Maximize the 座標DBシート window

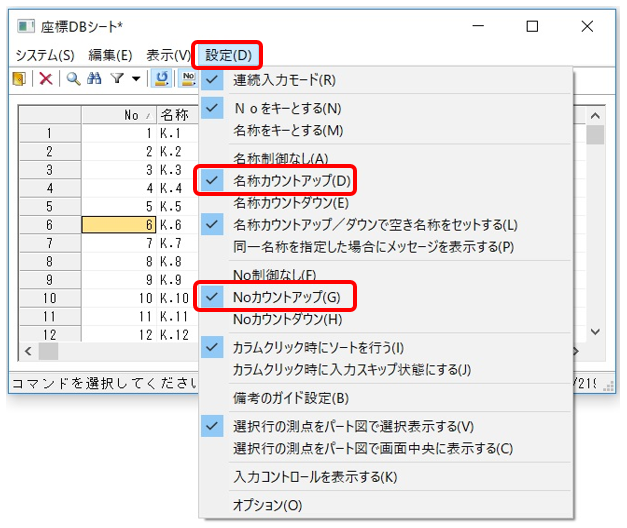pyautogui.click(x=532, y=26)
